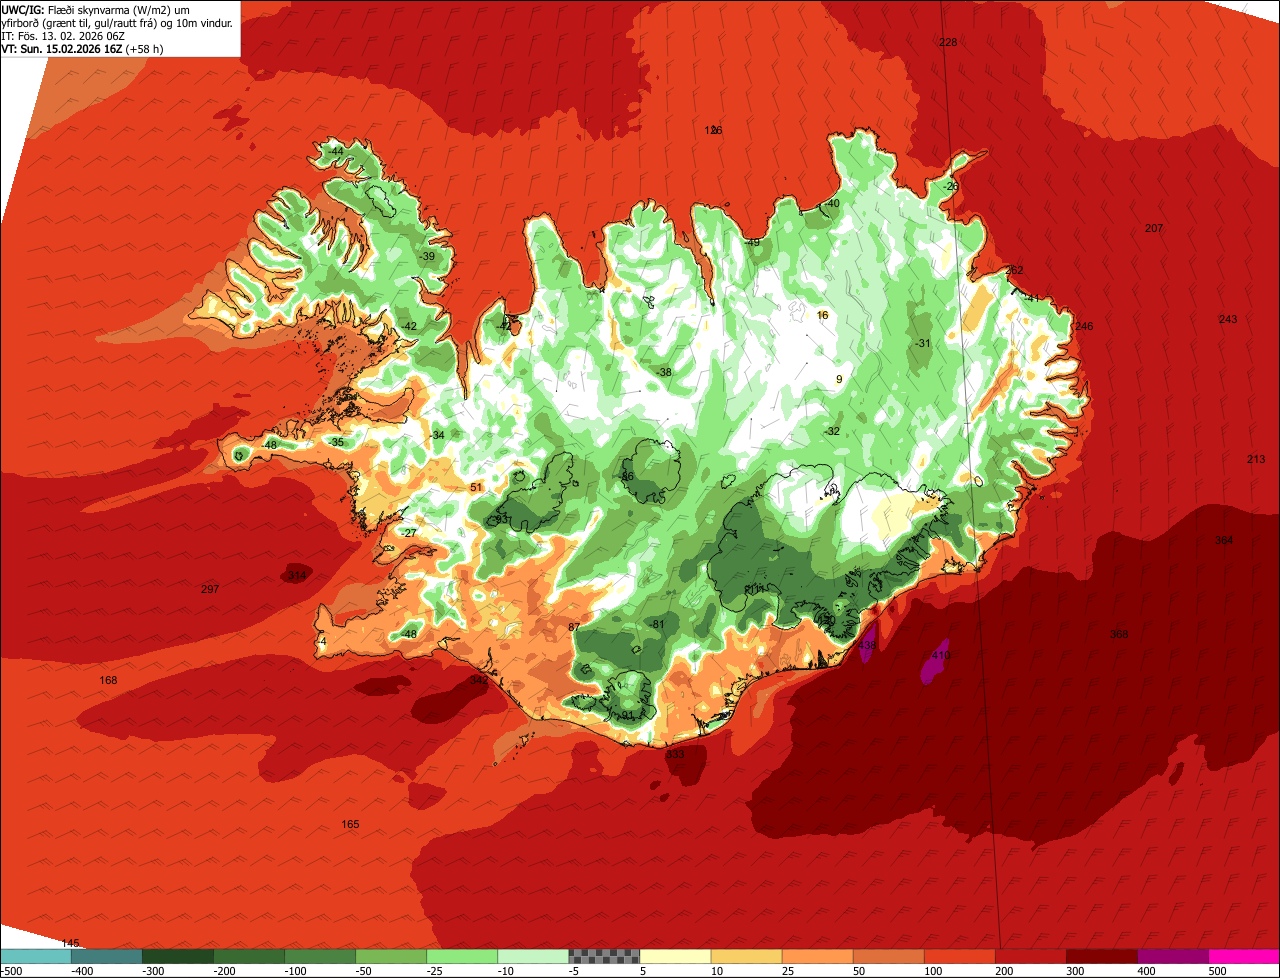Screen dimensions: 1280x978
Task: Click the bright magenta swatch right of 500
Action: click(x=1244, y=955)
